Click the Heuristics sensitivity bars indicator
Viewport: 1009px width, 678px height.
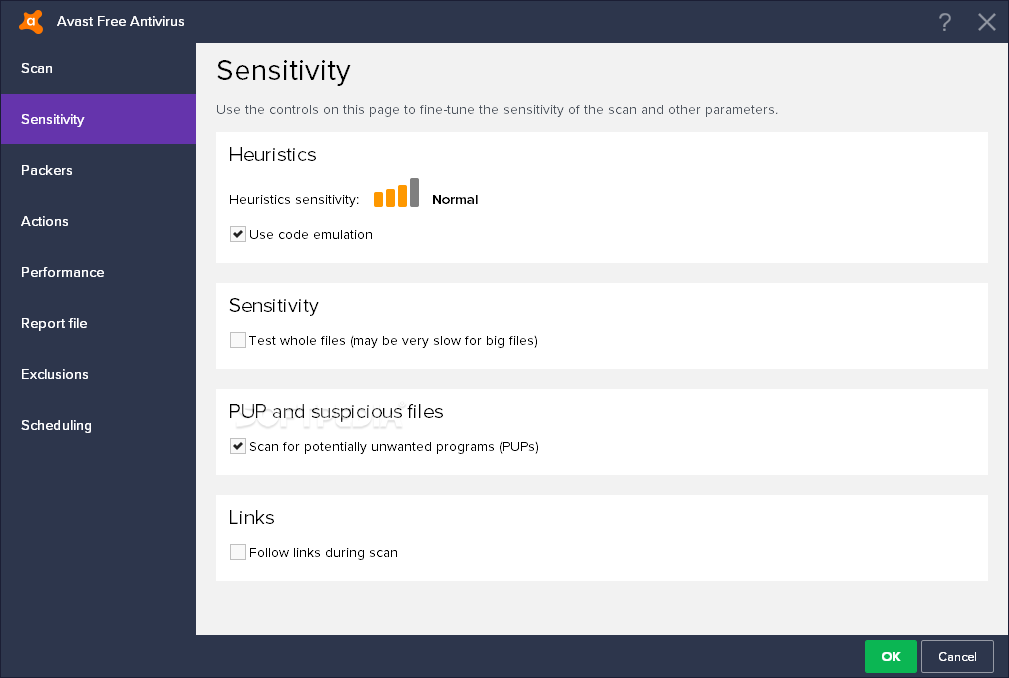coord(396,192)
